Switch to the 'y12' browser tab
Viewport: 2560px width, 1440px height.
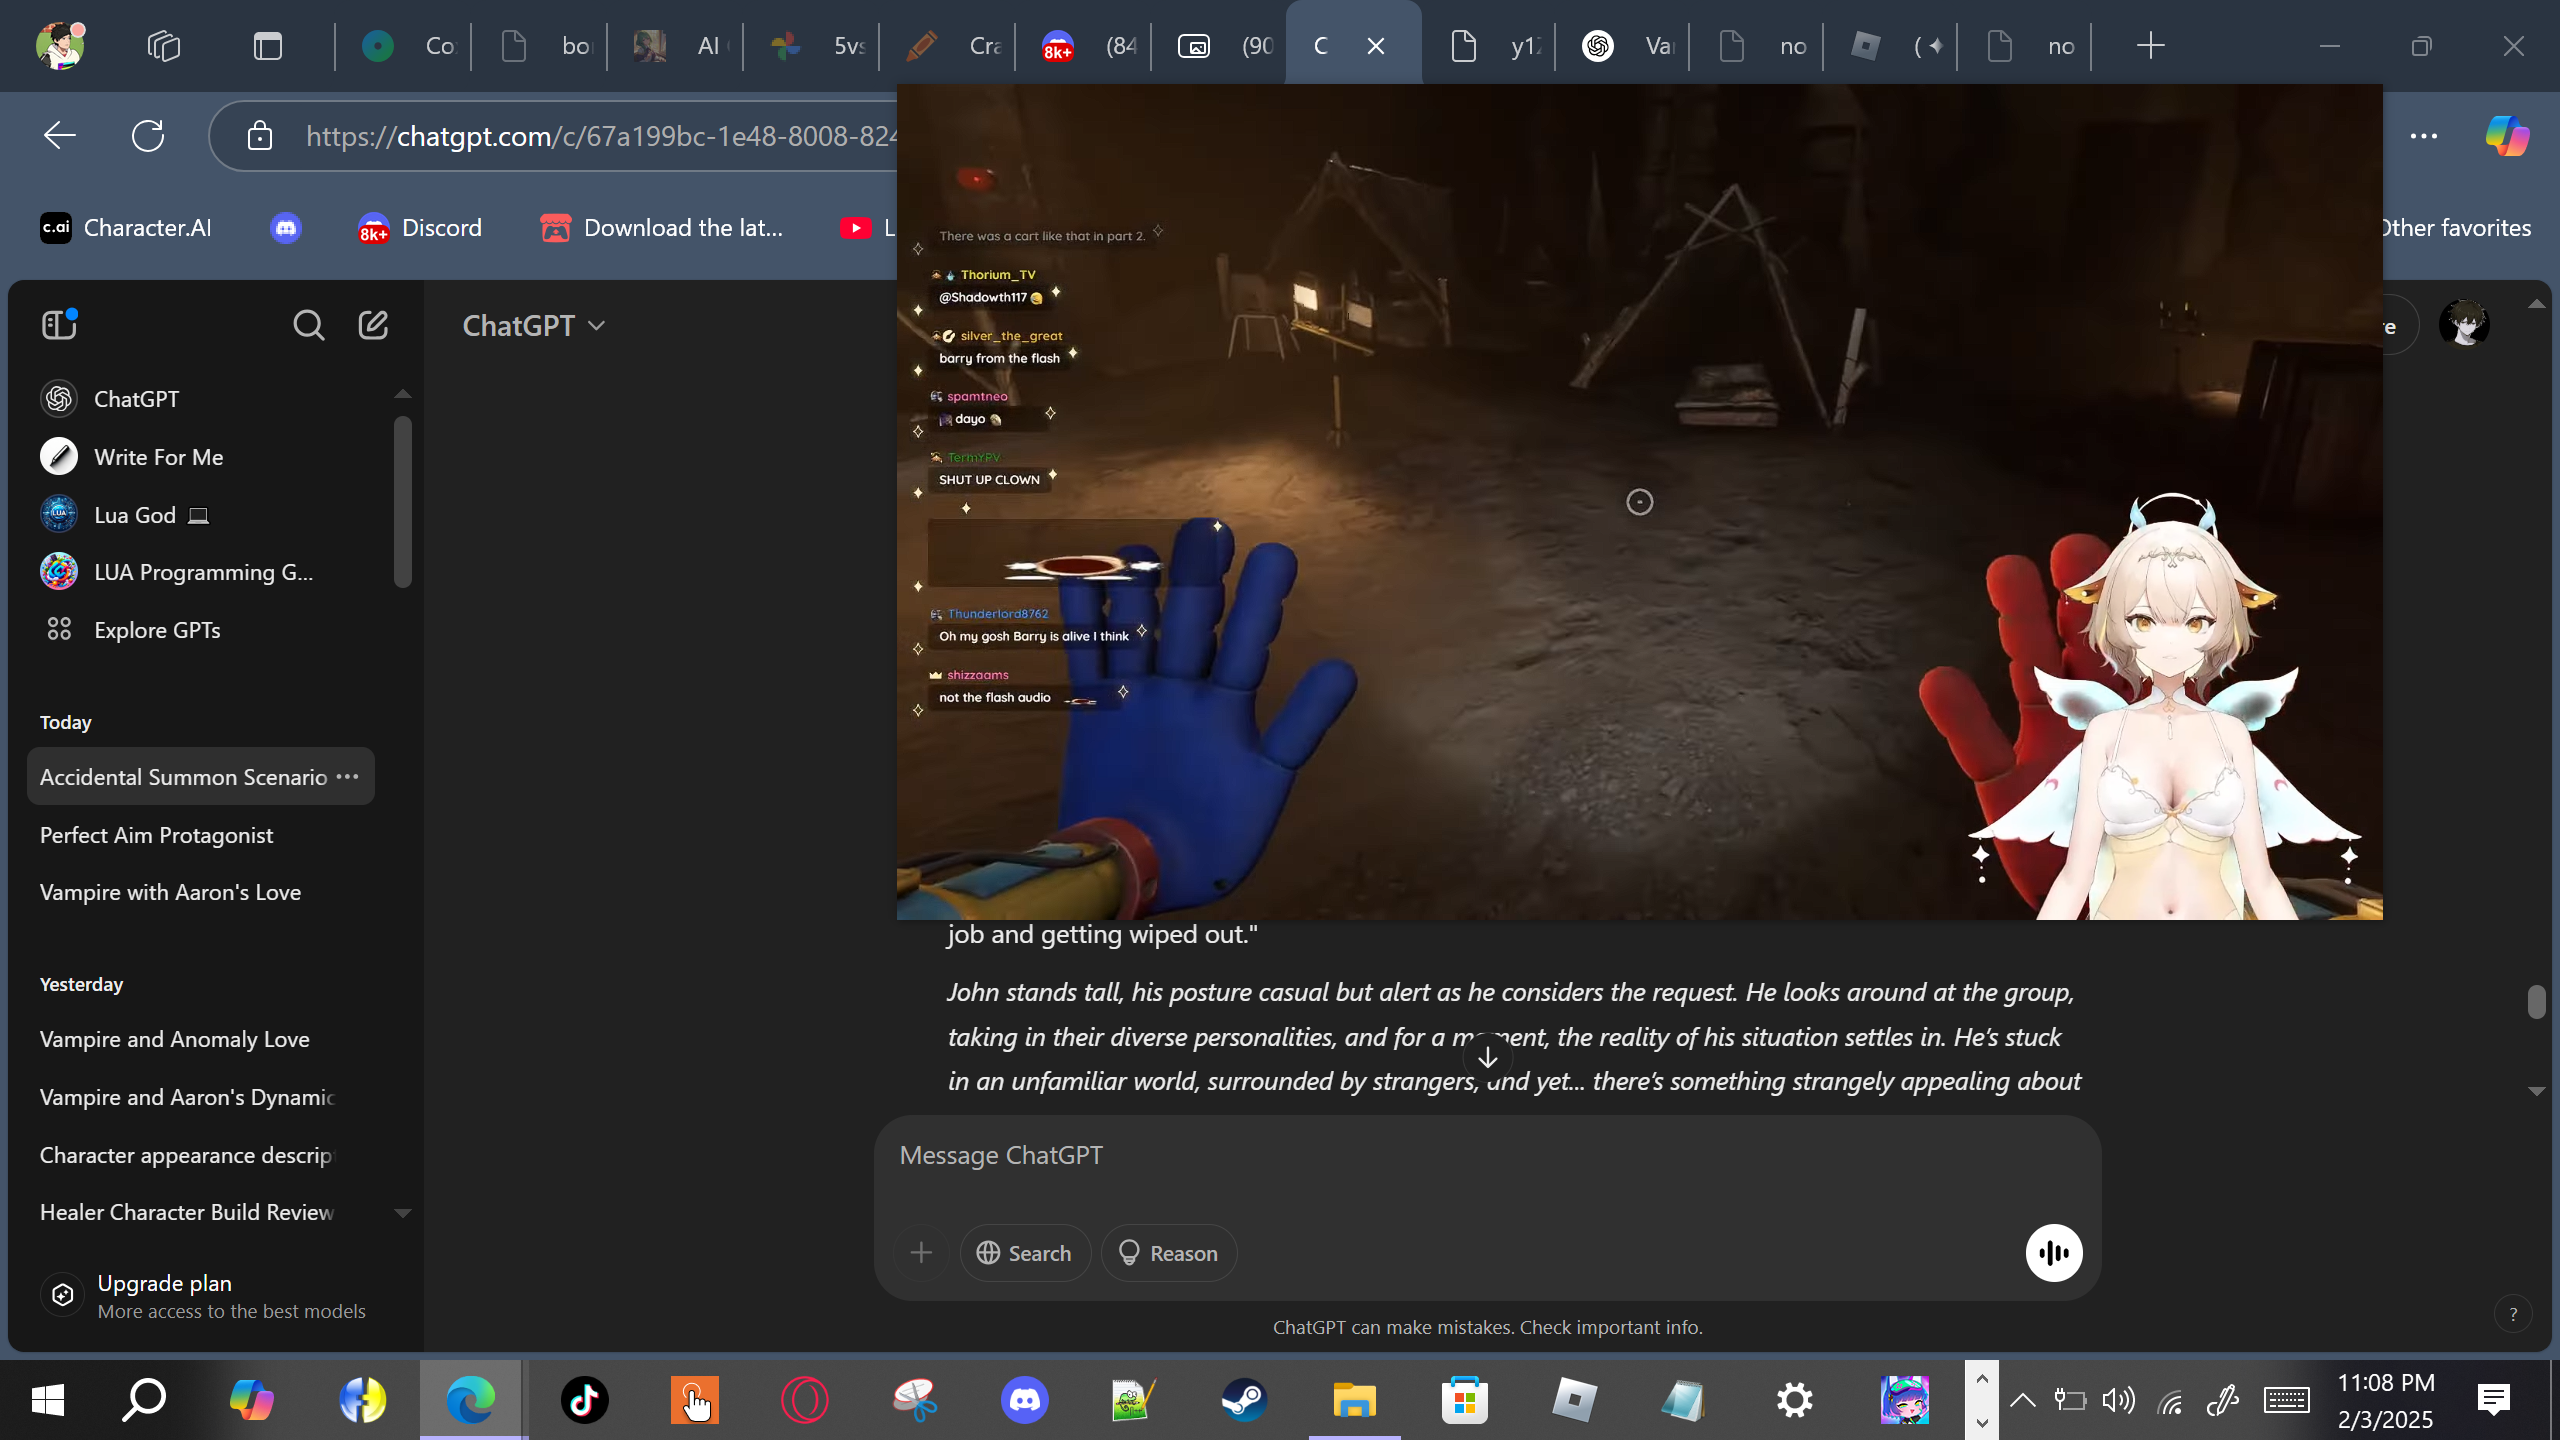[1492, 46]
